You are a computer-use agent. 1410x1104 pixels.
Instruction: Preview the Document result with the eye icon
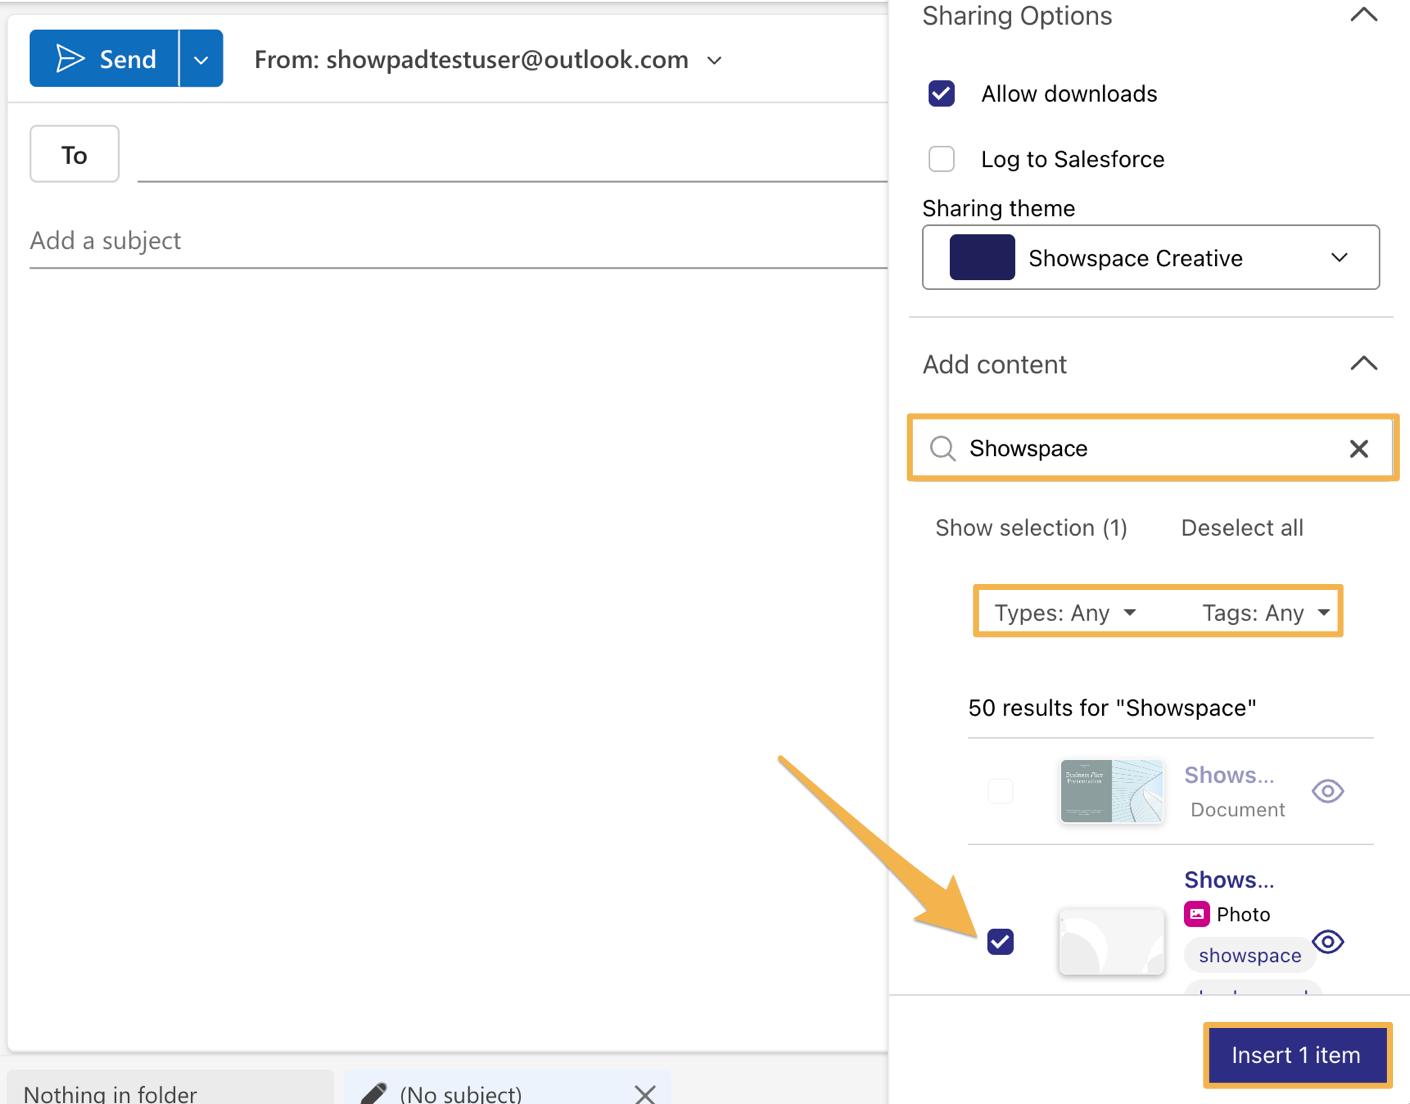(1328, 791)
